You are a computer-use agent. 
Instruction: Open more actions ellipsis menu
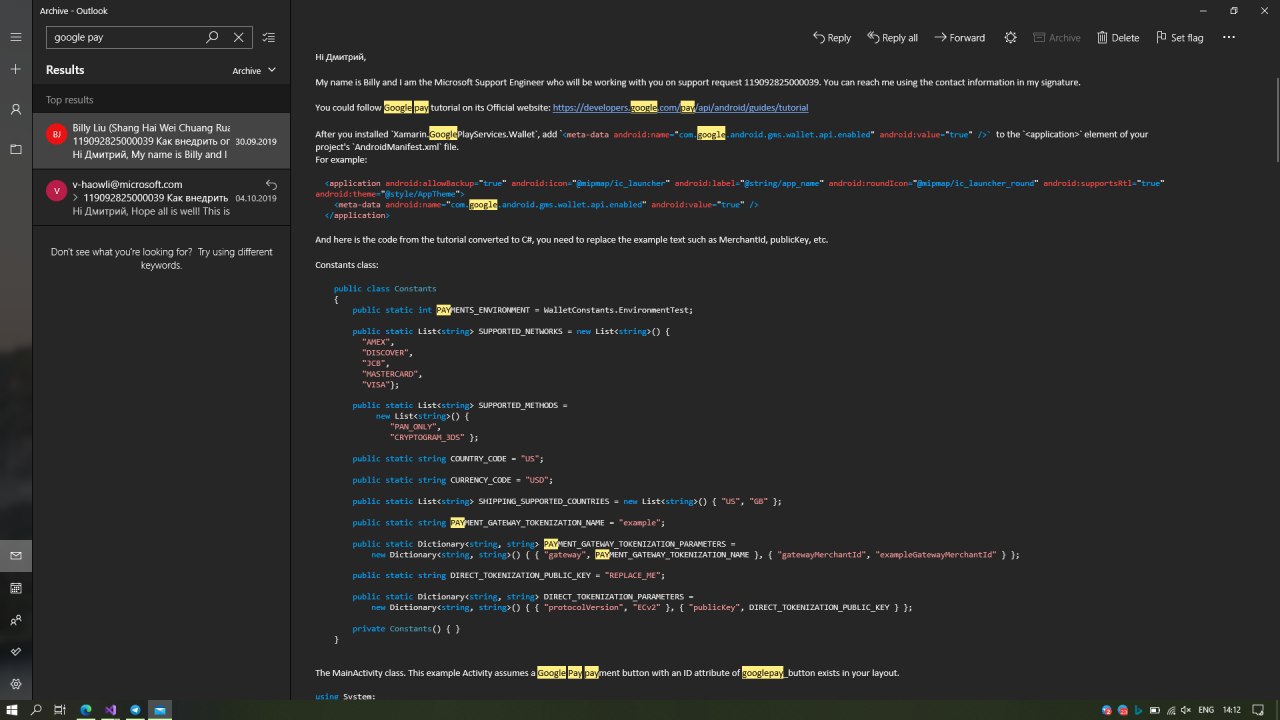(1229, 37)
